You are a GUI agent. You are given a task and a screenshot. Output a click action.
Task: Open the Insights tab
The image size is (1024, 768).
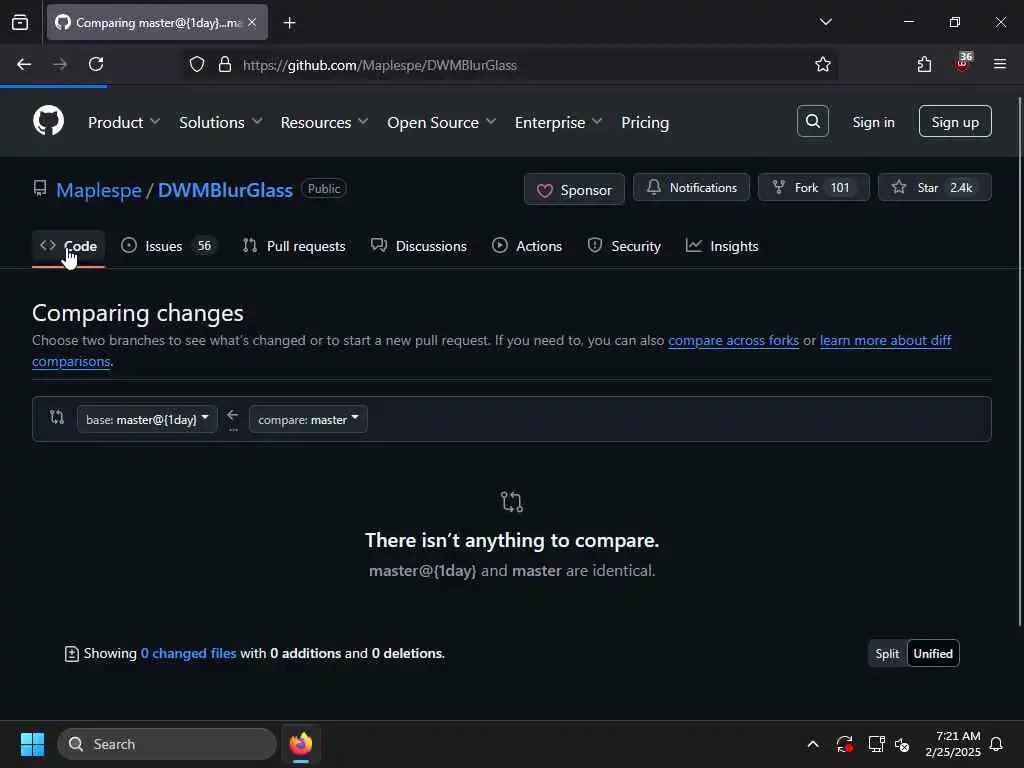tap(722, 246)
